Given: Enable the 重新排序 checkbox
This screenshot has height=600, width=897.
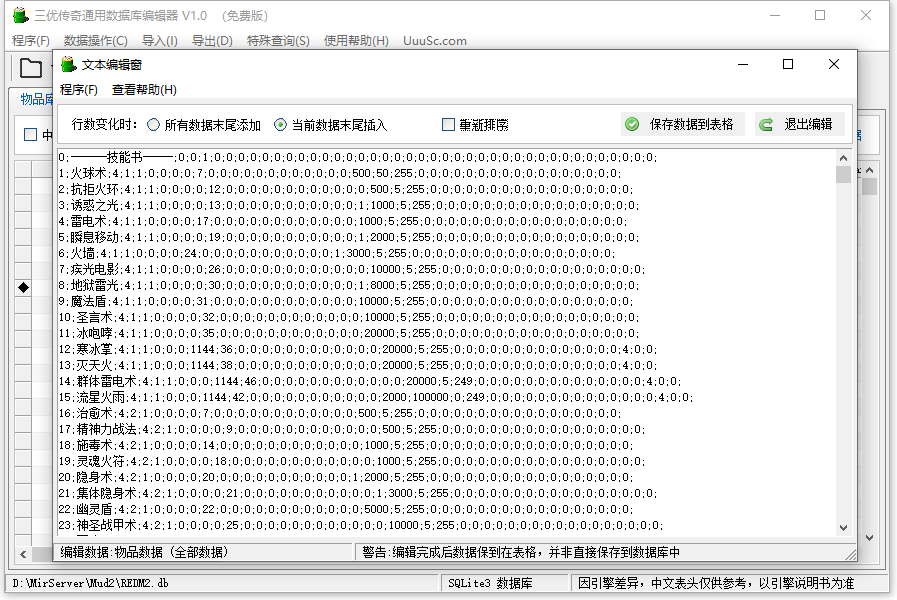Looking at the screenshot, I should [x=448, y=125].
